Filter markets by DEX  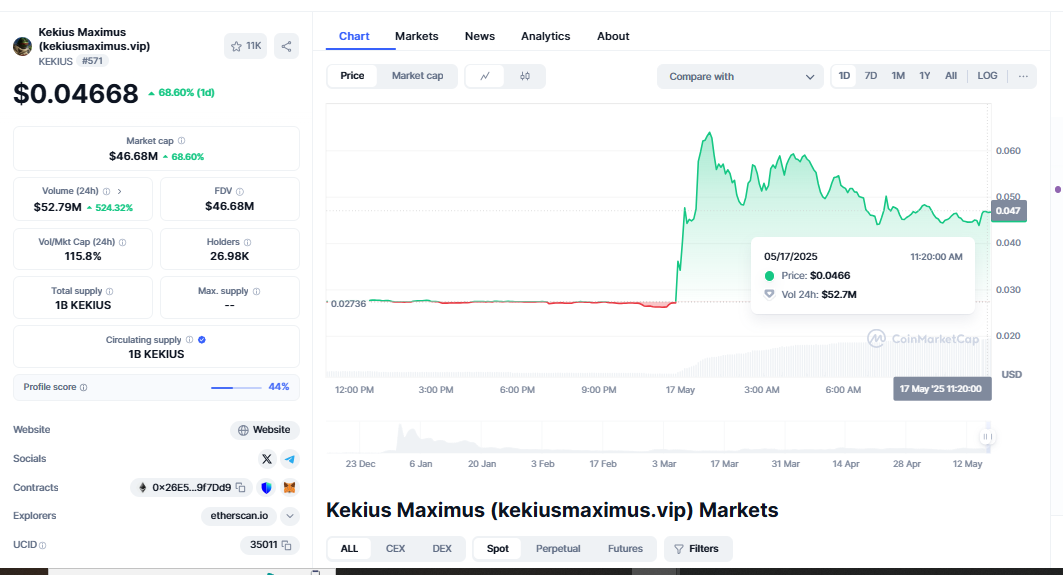pyautogui.click(x=442, y=549)
